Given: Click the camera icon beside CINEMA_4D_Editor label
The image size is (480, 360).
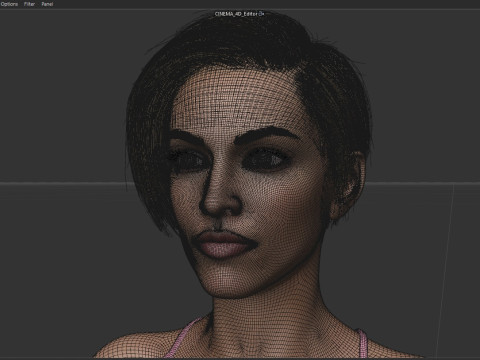Looking at the screenshot, I should pos(261,14).
